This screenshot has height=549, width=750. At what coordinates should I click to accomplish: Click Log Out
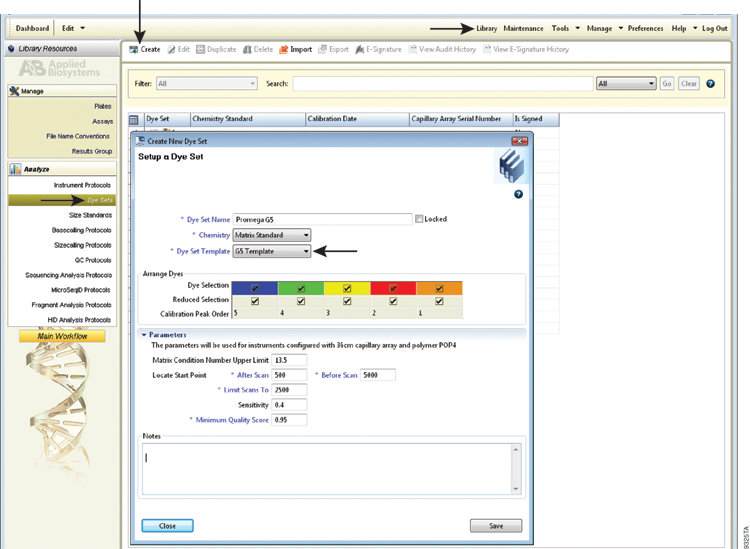[715, 29]
